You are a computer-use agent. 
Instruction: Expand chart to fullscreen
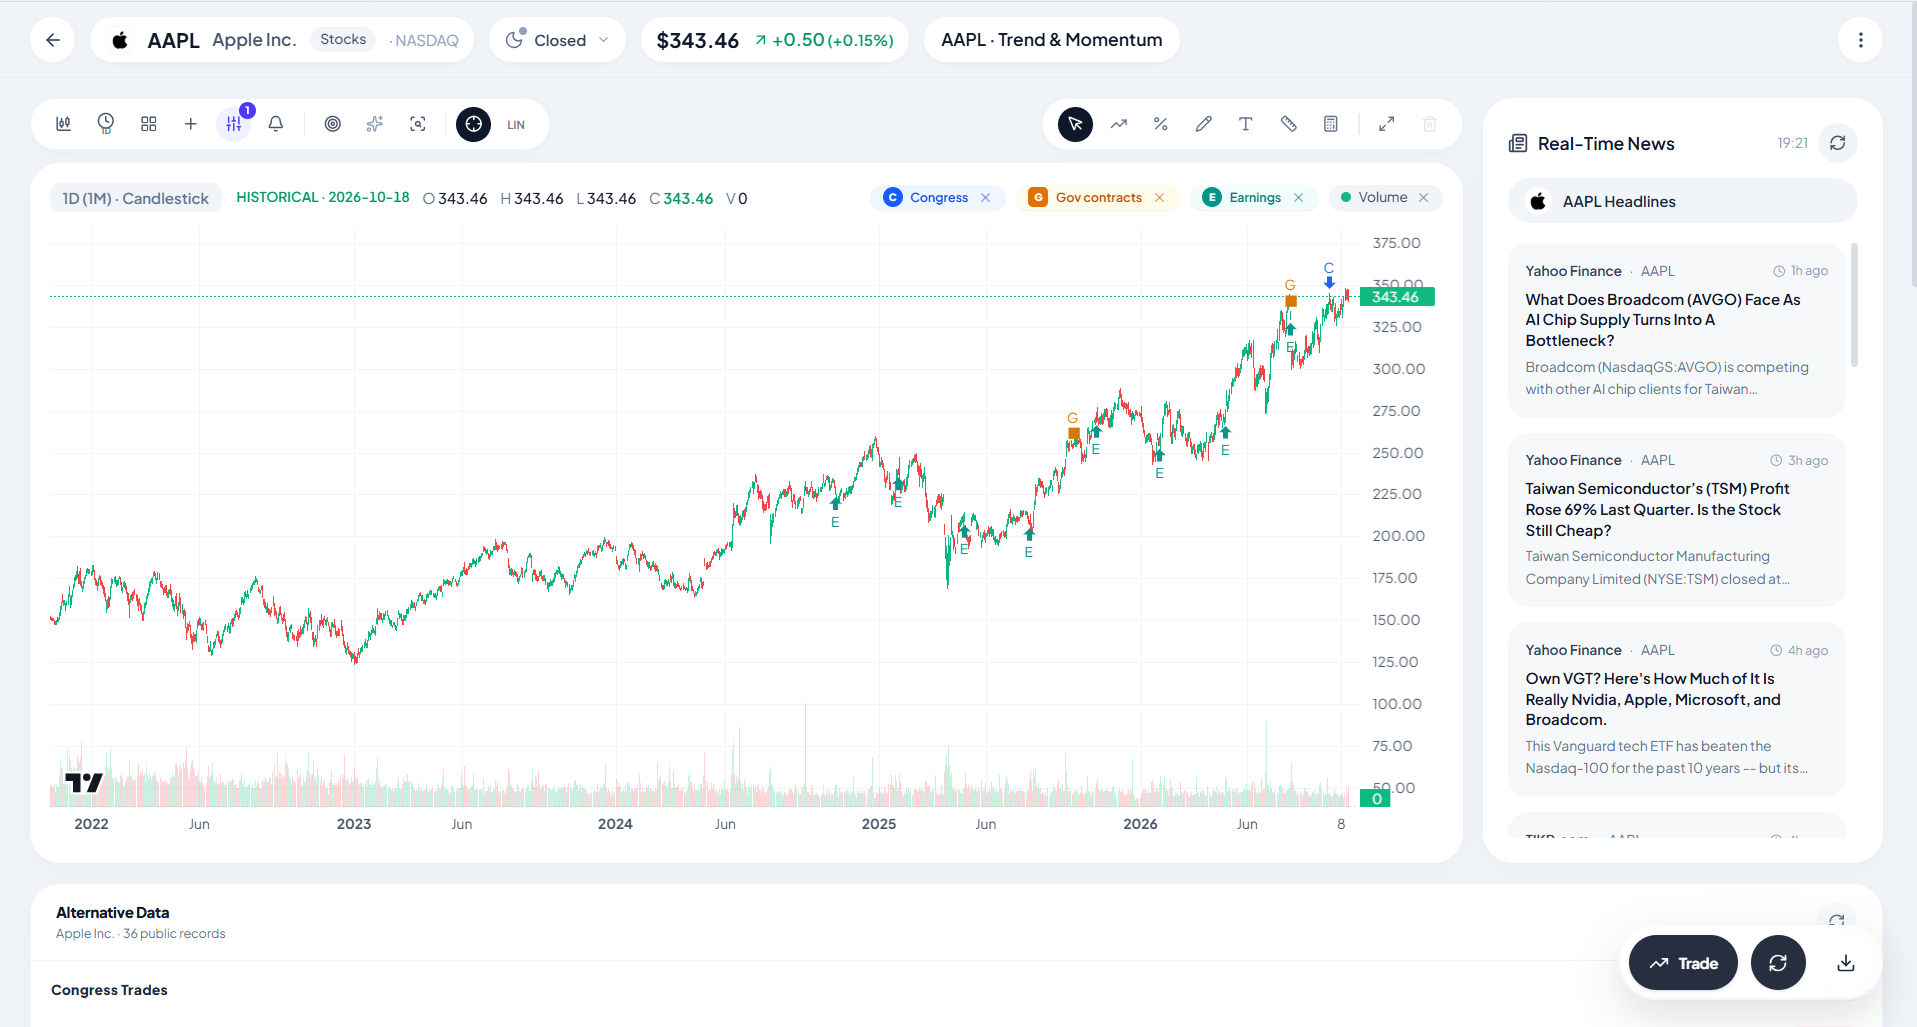pyautogui.click(x=1387, y=124)
